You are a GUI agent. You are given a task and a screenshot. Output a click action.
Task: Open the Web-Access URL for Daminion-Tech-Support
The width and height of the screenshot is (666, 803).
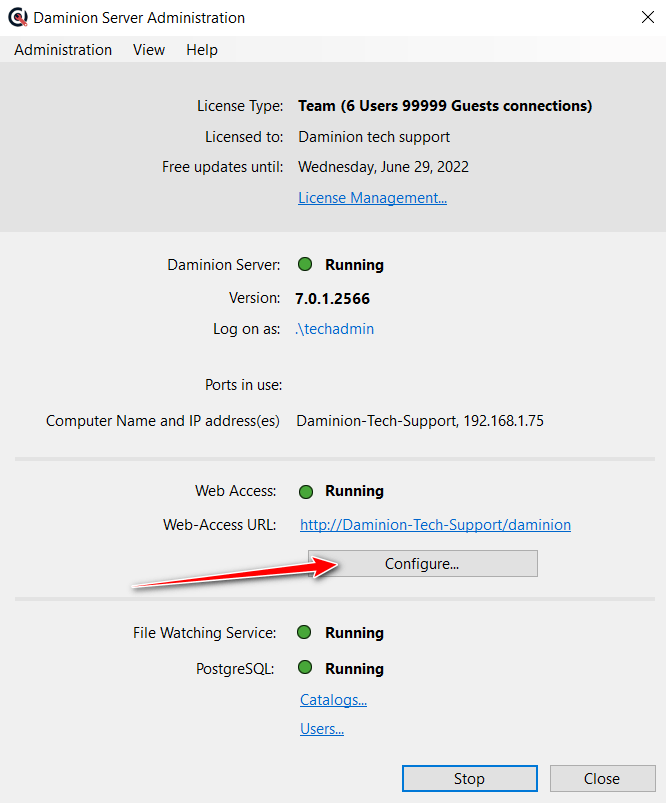pos(435,525)
